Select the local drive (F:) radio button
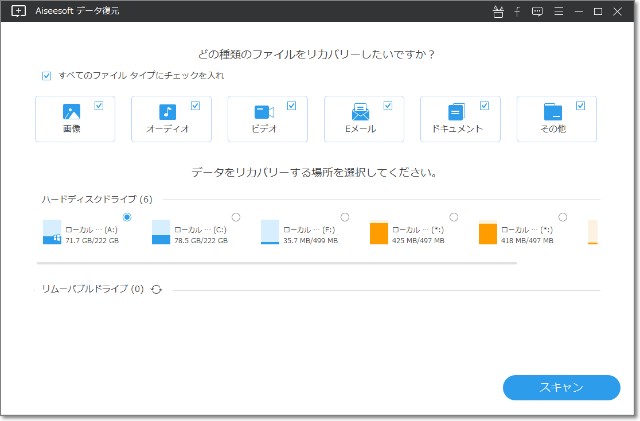The image size is (640, 421). tap(345, 217)
